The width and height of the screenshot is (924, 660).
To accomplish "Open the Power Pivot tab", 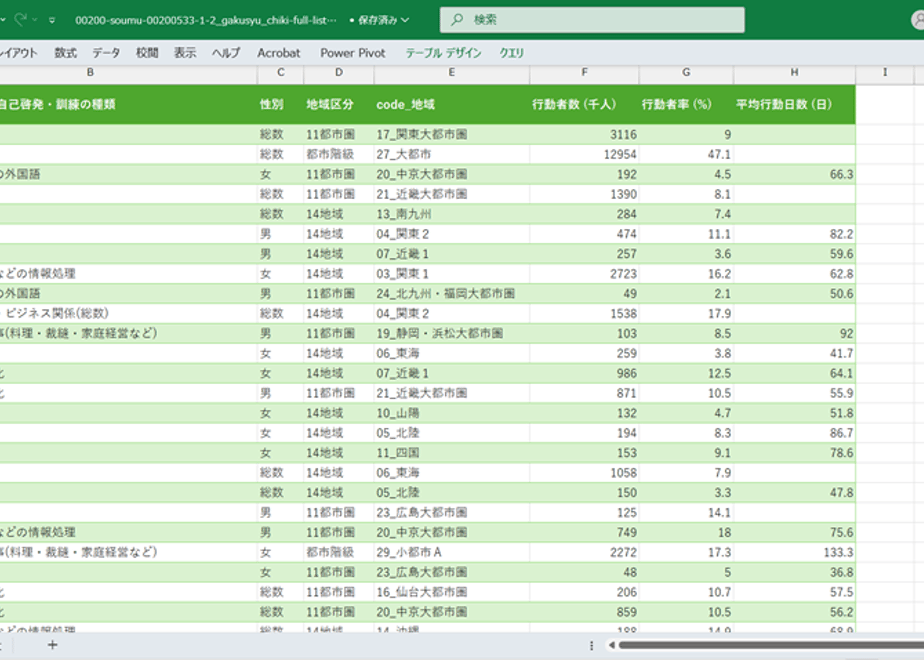I will 352,53.
